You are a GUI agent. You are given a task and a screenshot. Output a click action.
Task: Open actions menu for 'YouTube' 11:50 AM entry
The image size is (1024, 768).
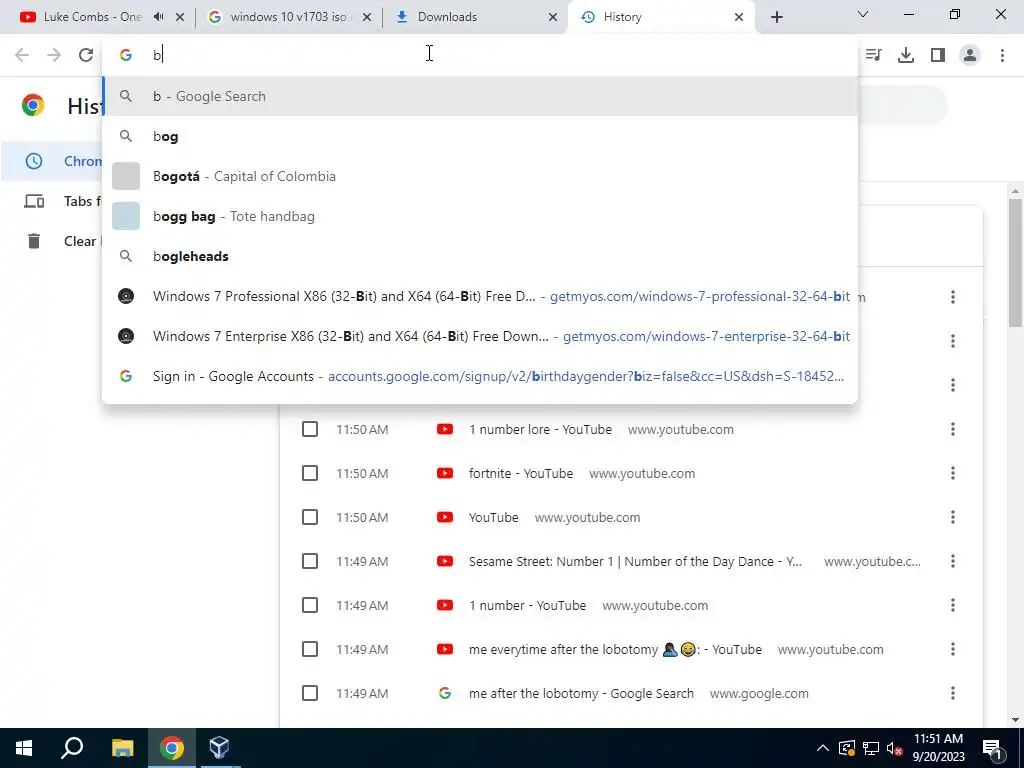(953, 517)
